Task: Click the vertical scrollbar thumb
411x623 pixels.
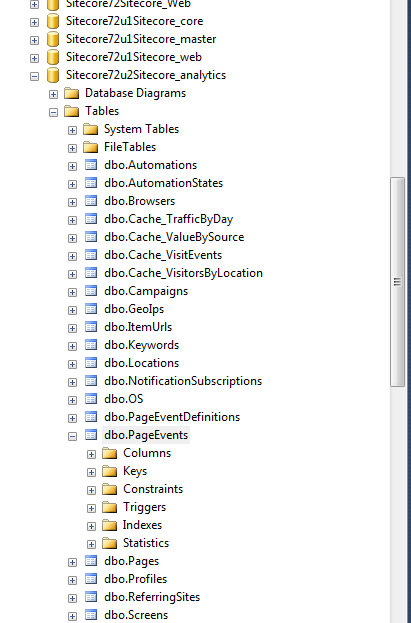Action: click(x=397, y=282)
